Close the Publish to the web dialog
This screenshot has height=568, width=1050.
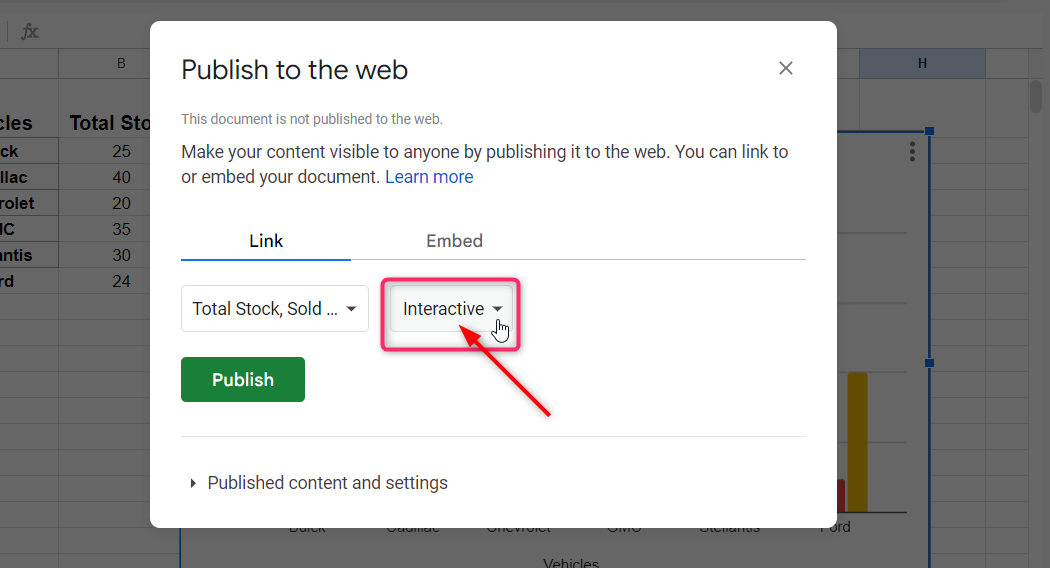(786, 68)
